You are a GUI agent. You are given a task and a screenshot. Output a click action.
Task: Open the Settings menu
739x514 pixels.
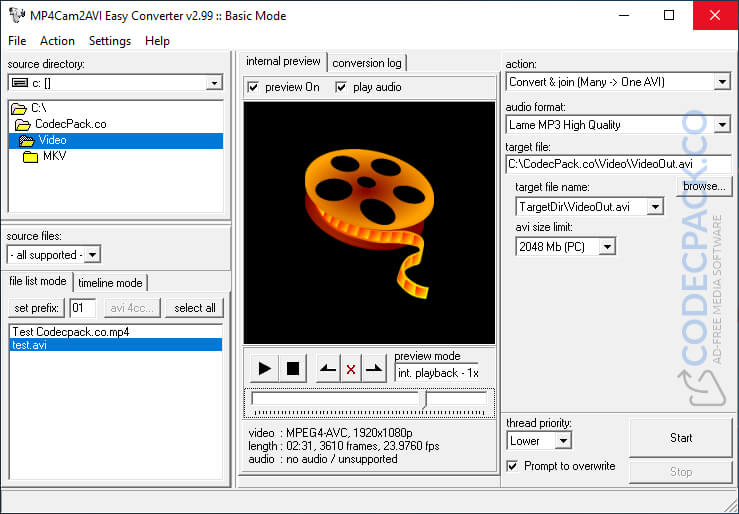110,41
